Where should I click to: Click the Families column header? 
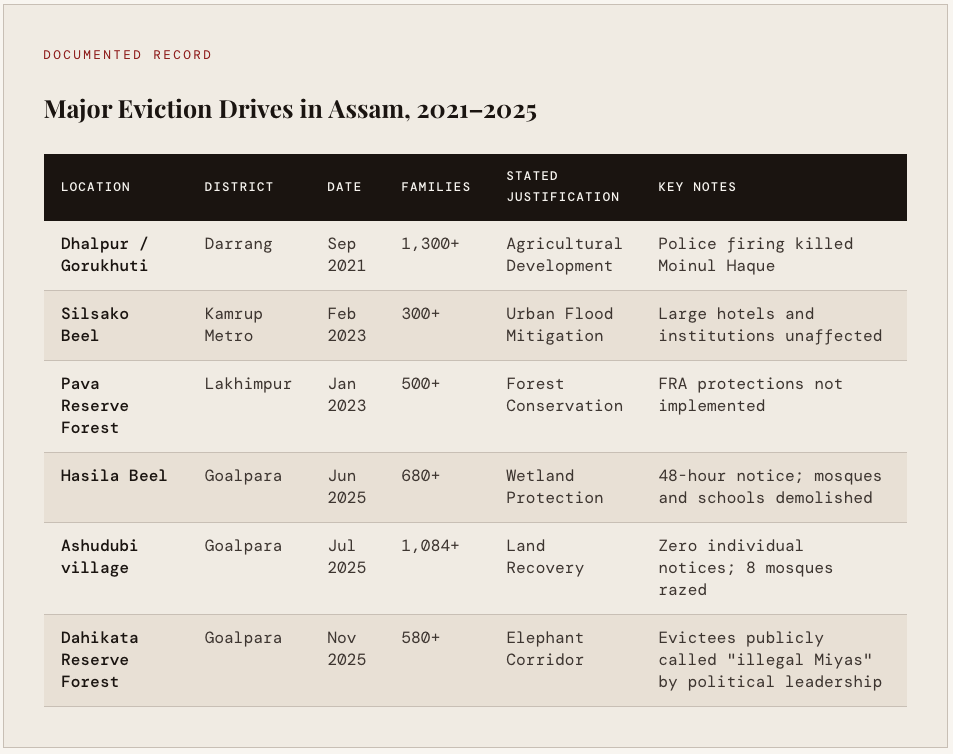(x=435, y=187)
